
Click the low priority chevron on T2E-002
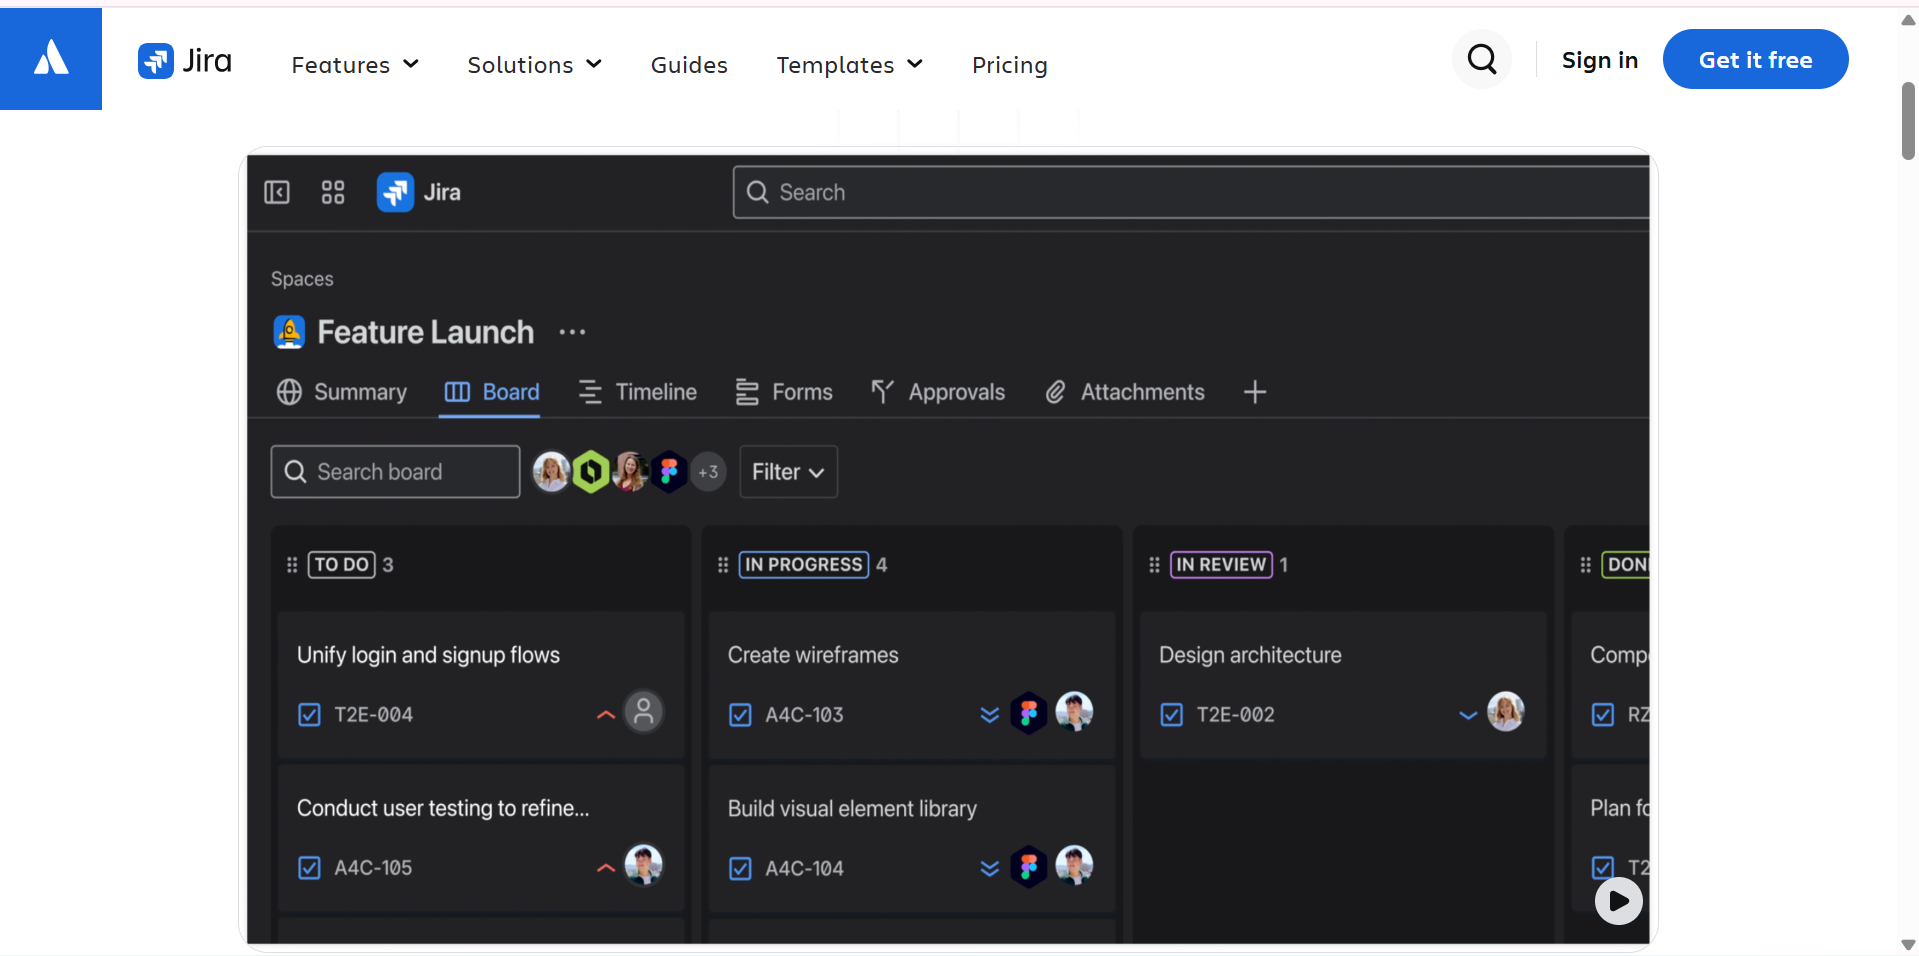(1468, 715)
